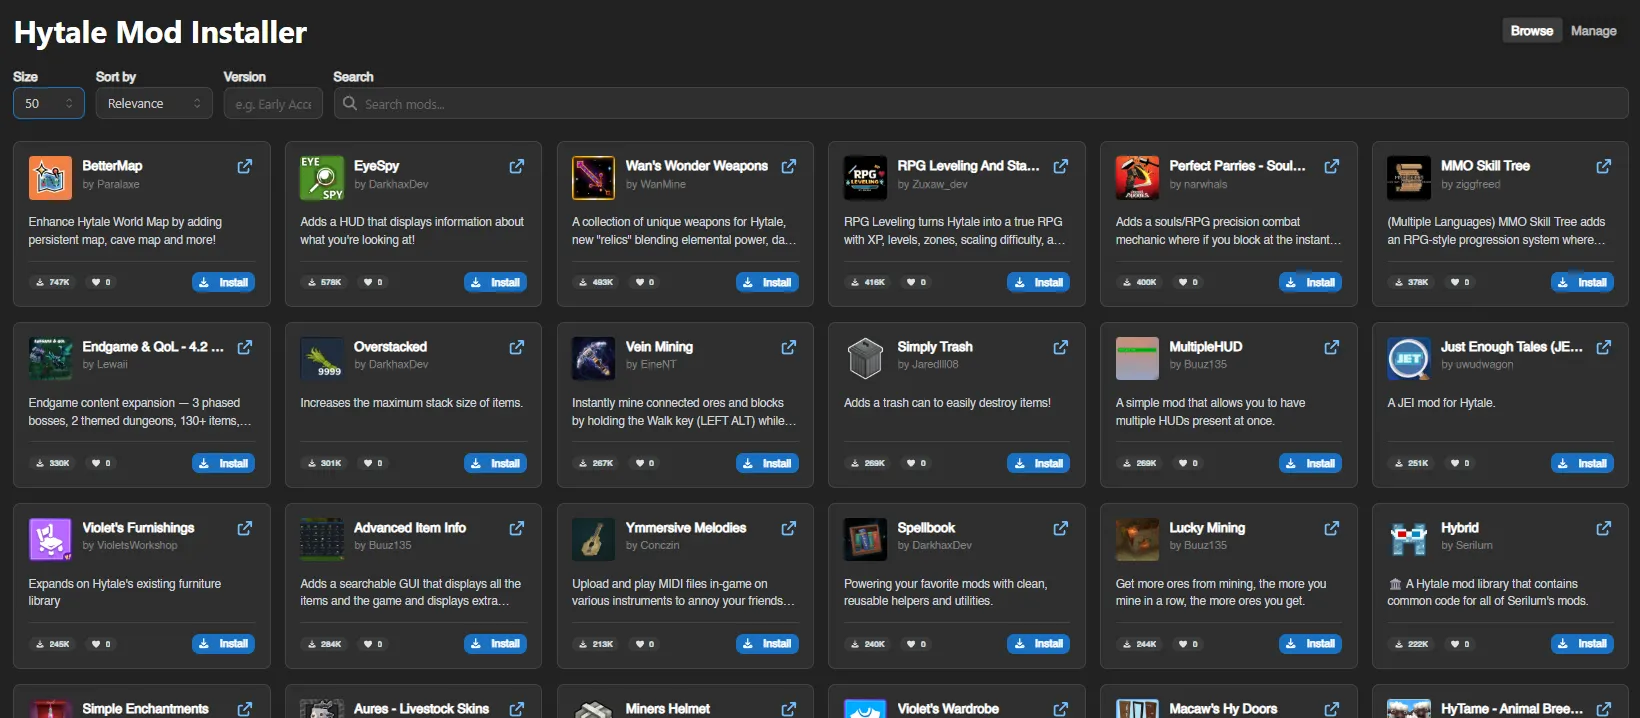Open Overstacked external link icon
This screenshot has height=718, width=1640.
(517, 348)
